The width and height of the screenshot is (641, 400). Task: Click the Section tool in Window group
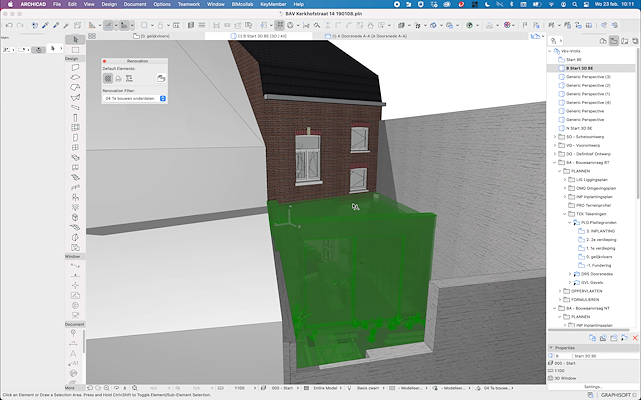[x=75, y=265]
